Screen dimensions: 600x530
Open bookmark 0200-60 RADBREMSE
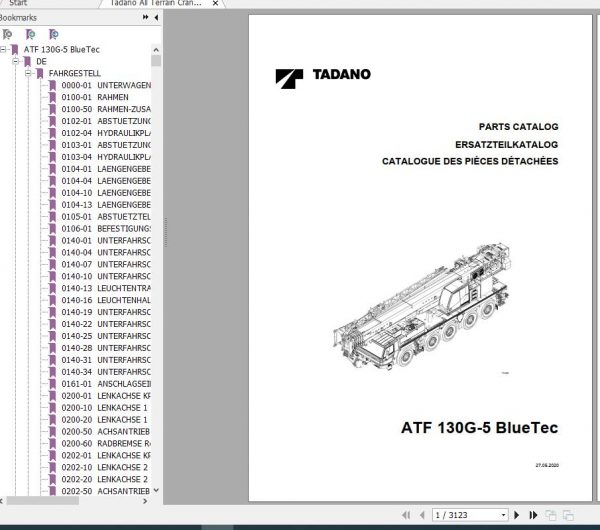tap(106, 444)
